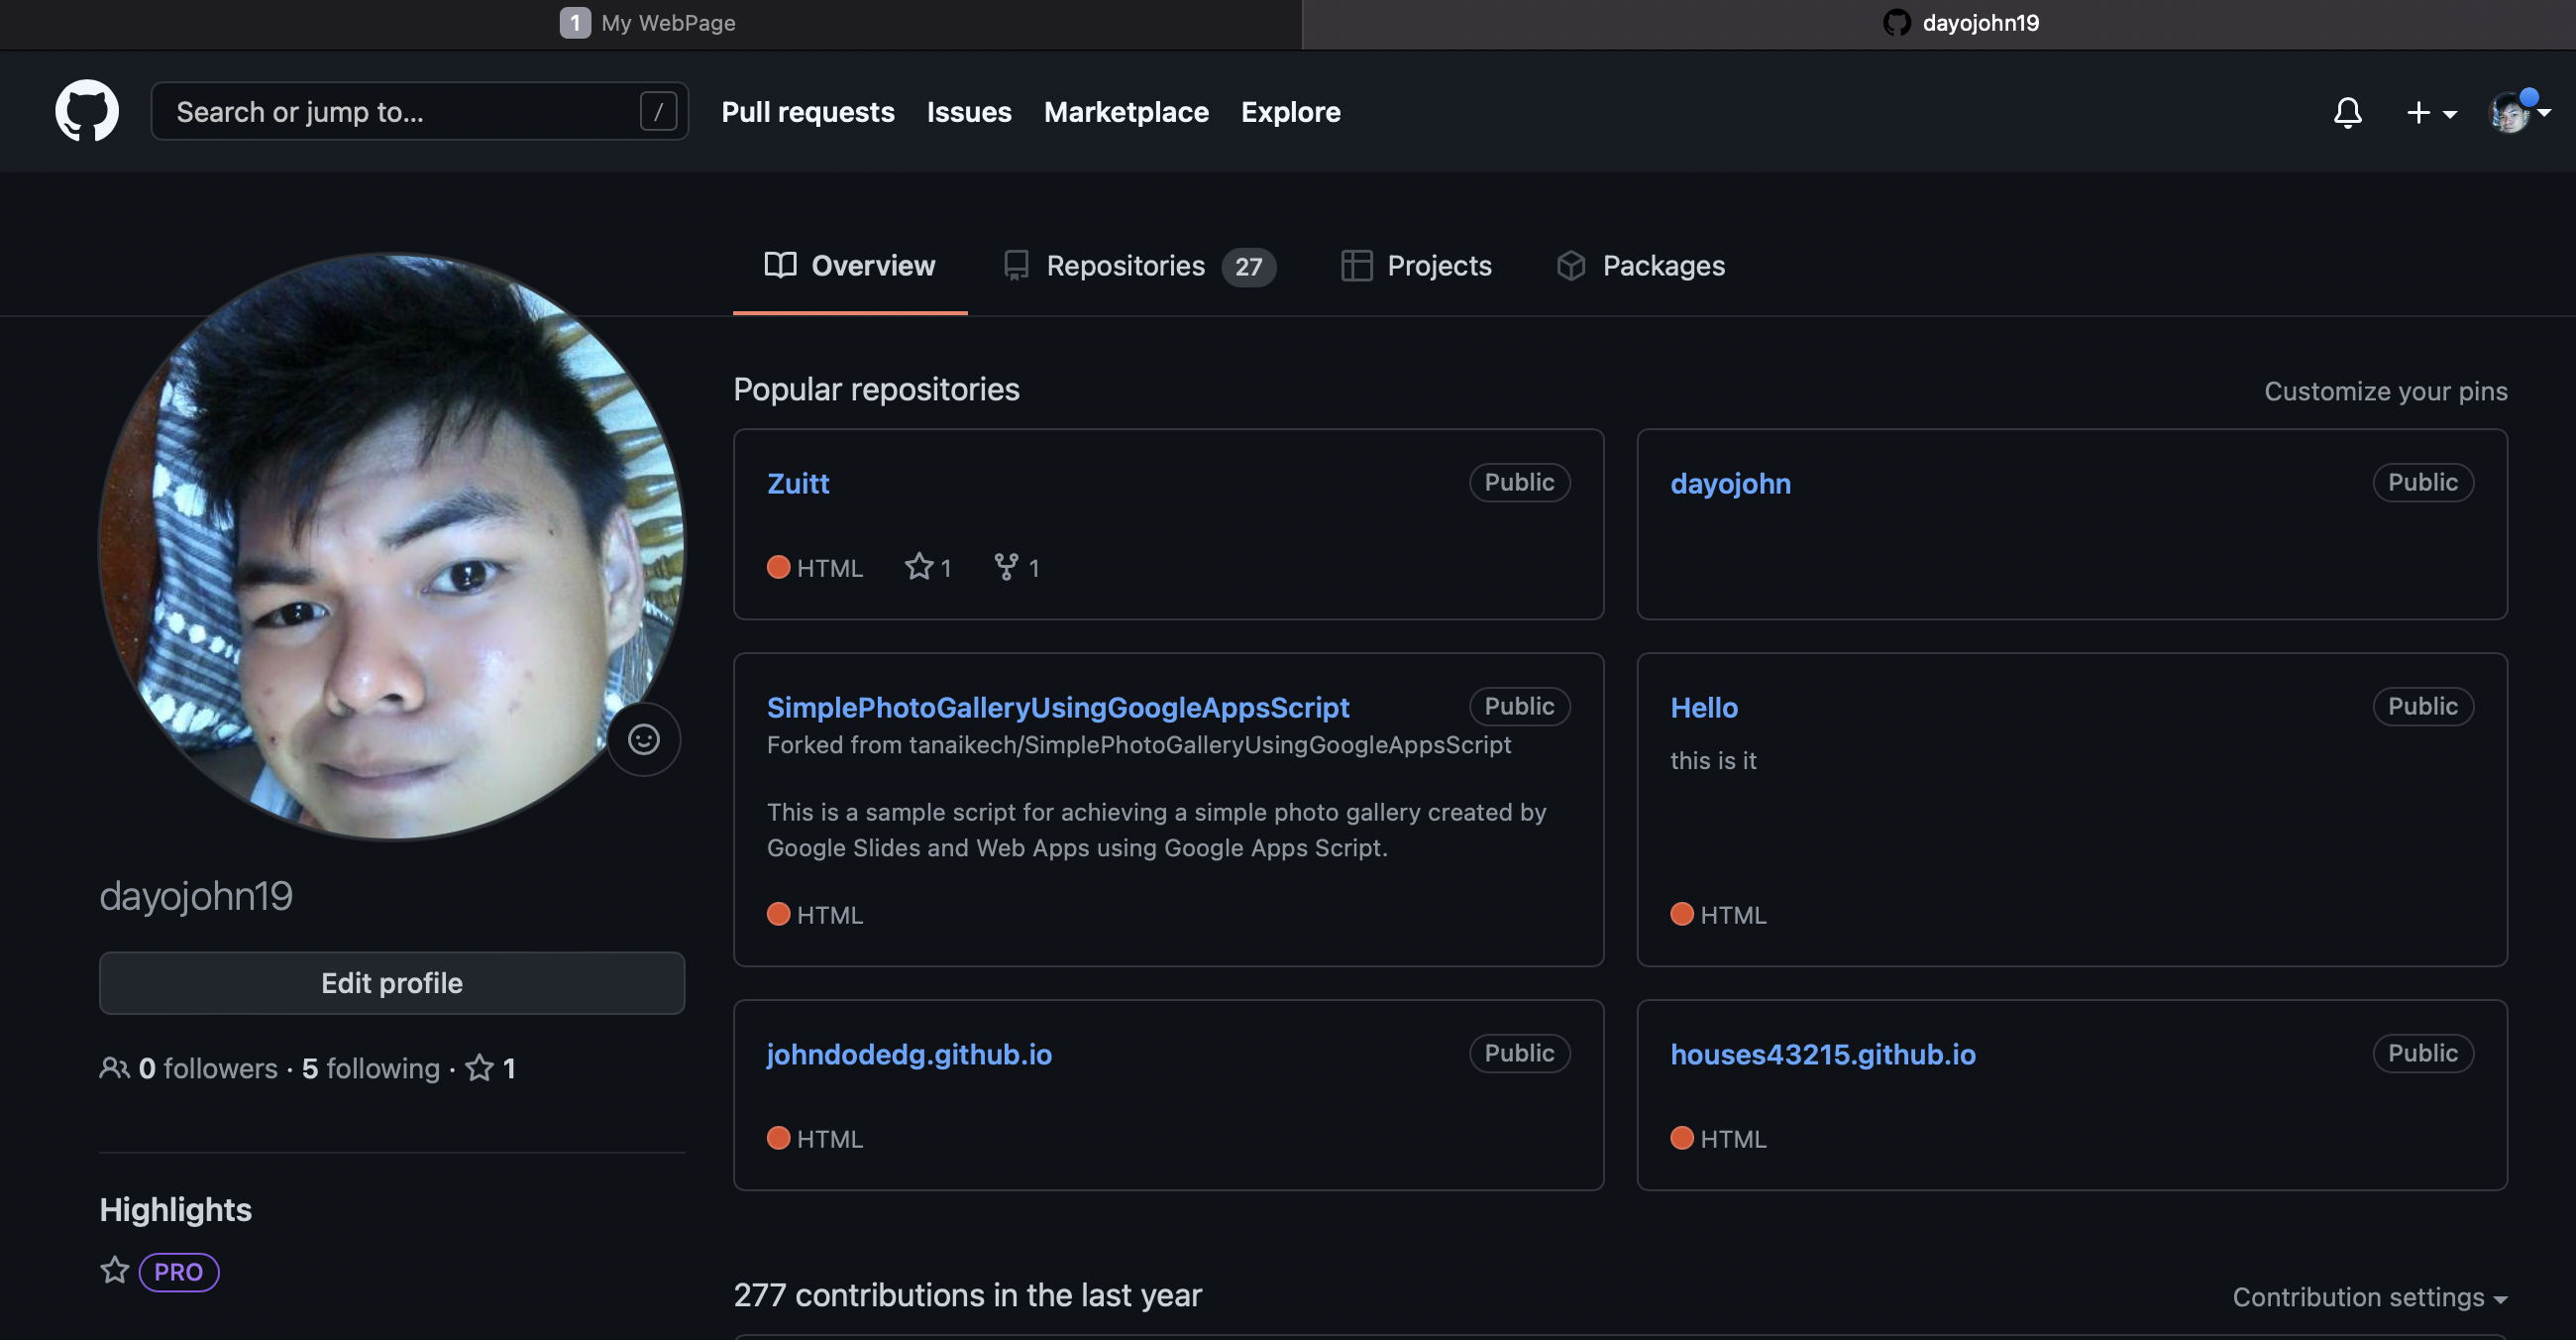Open the plus create-new menu
The image size is (2576, 1340).
[2431, 112]
